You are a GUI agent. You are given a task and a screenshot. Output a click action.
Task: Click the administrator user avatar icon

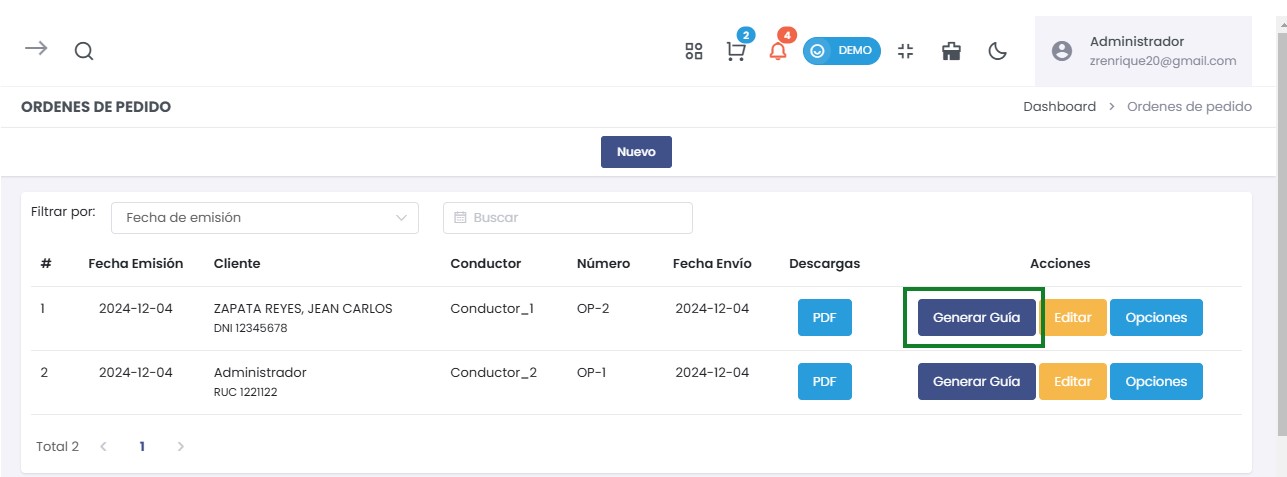coord(1062,51)
